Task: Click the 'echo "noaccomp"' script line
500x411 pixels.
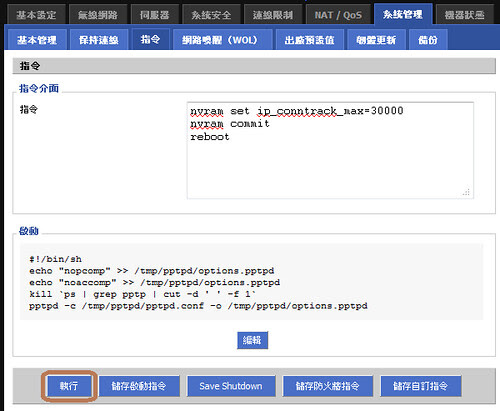Action: click(154, 282)
